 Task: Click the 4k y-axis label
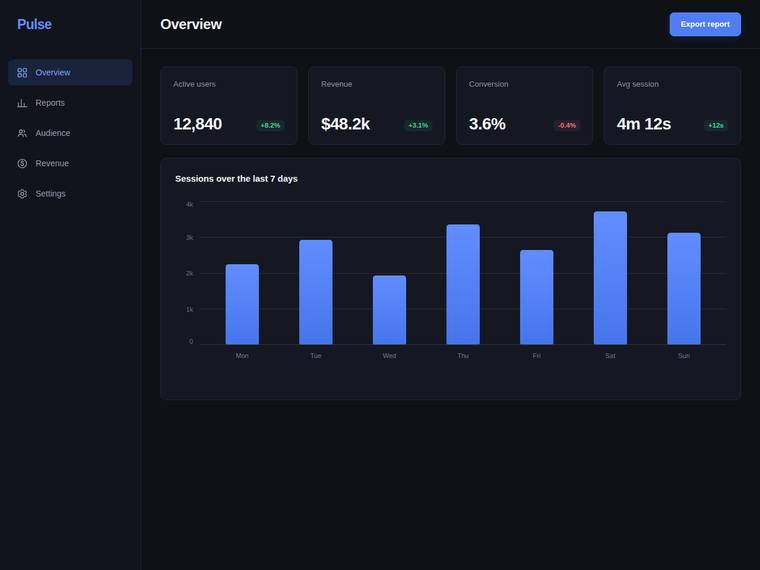[190, 205]
